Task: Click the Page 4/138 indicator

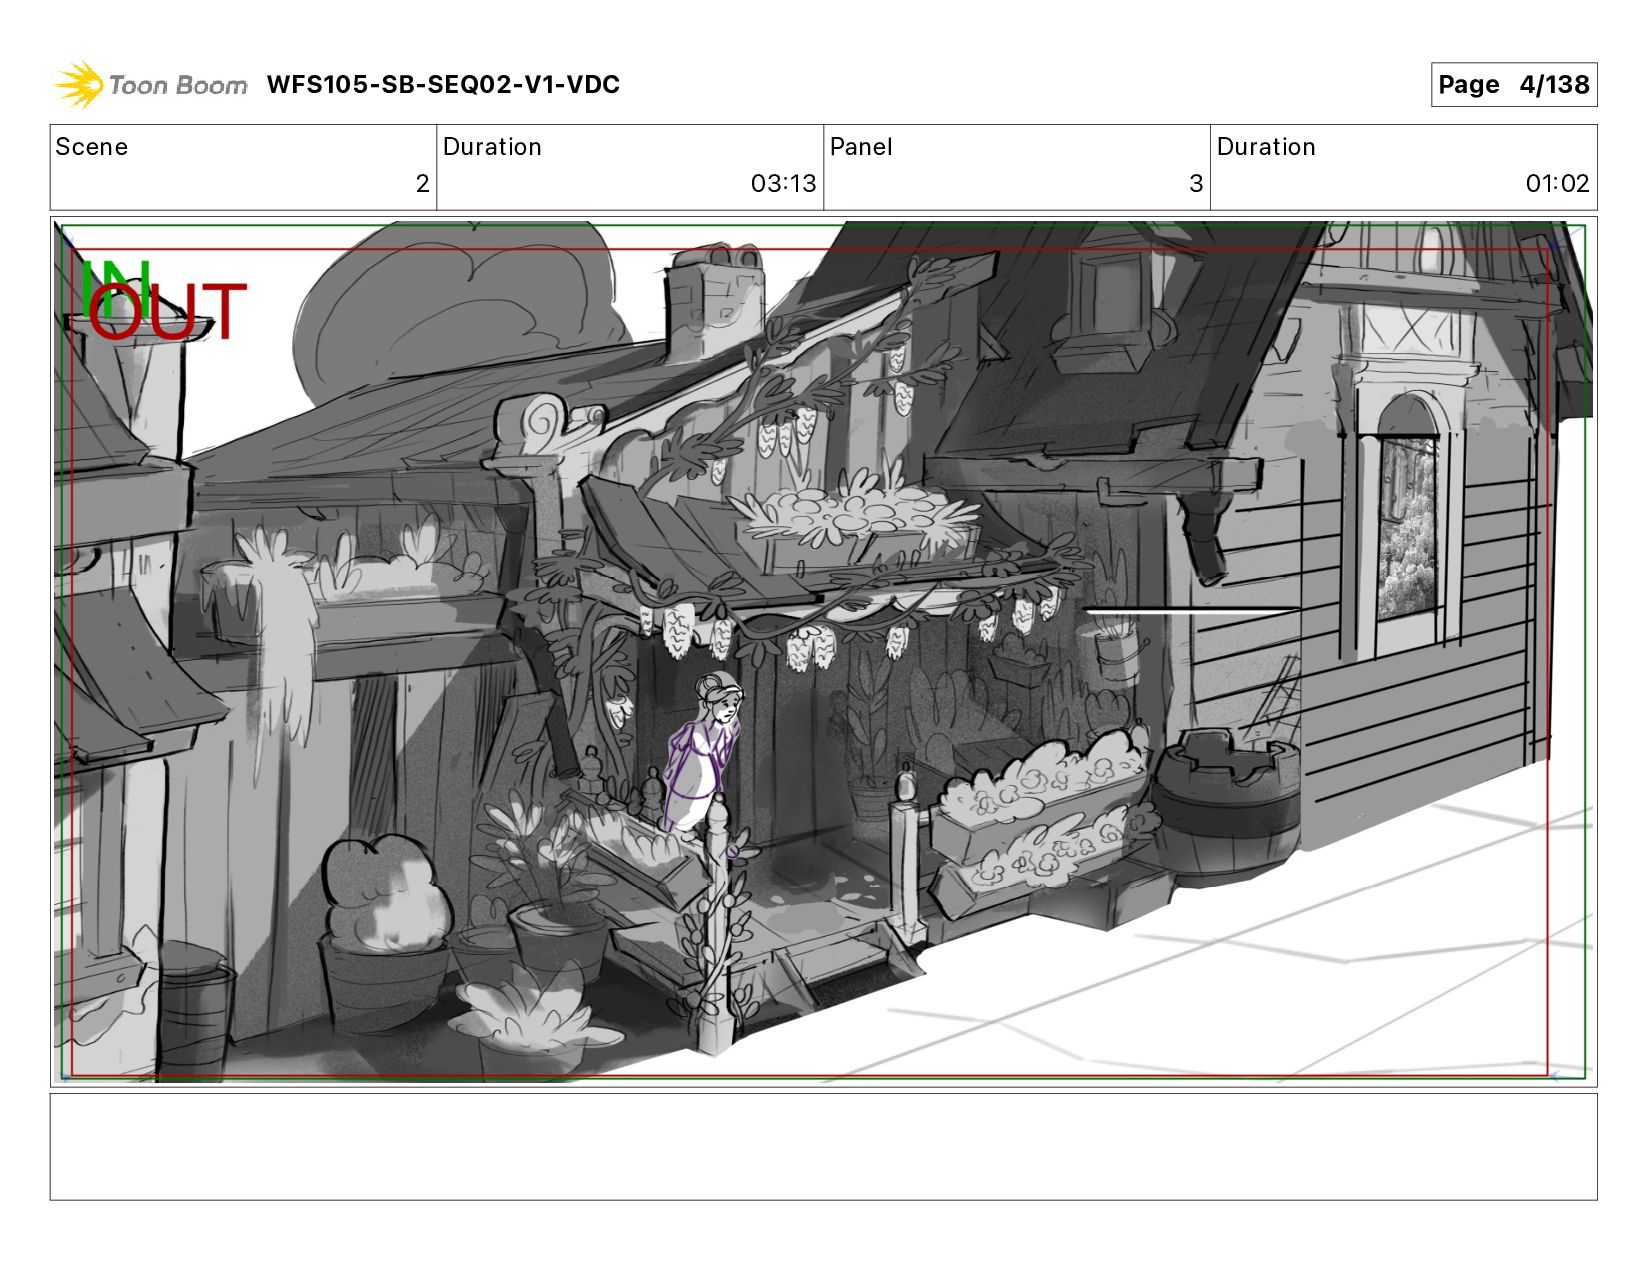Action: tap(1513, 85)
